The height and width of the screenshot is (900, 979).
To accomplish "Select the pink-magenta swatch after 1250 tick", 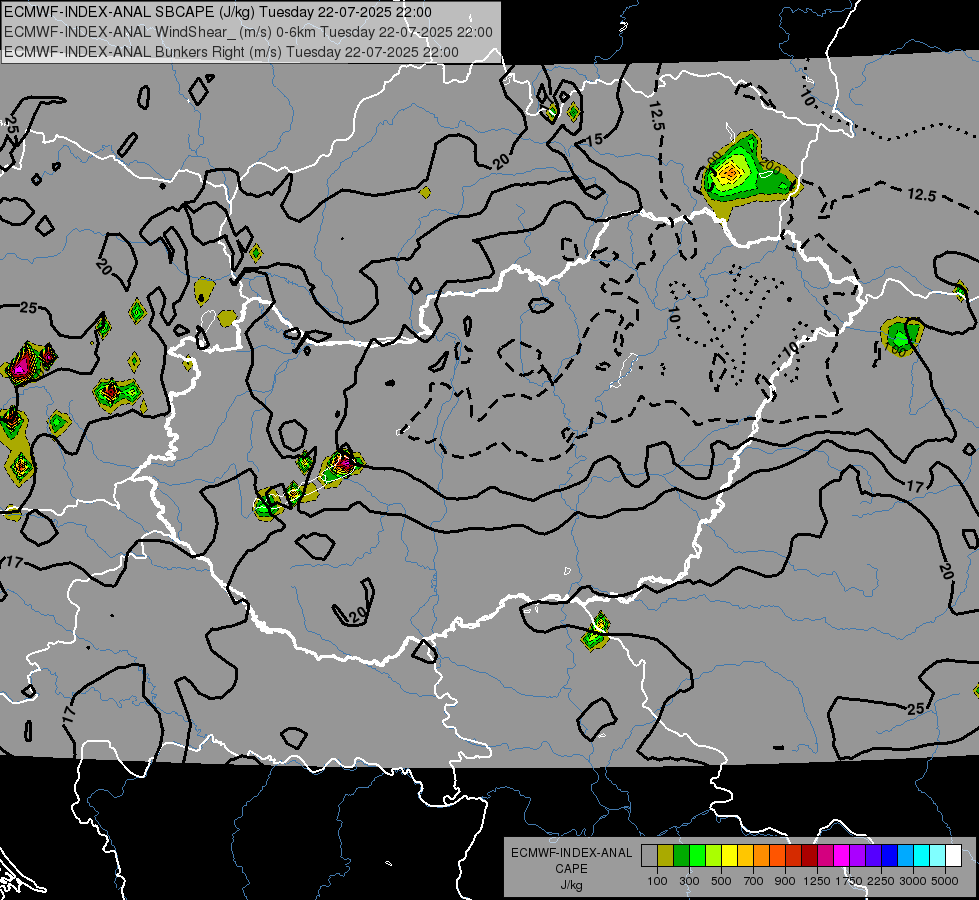I will (x=825, y=855).
